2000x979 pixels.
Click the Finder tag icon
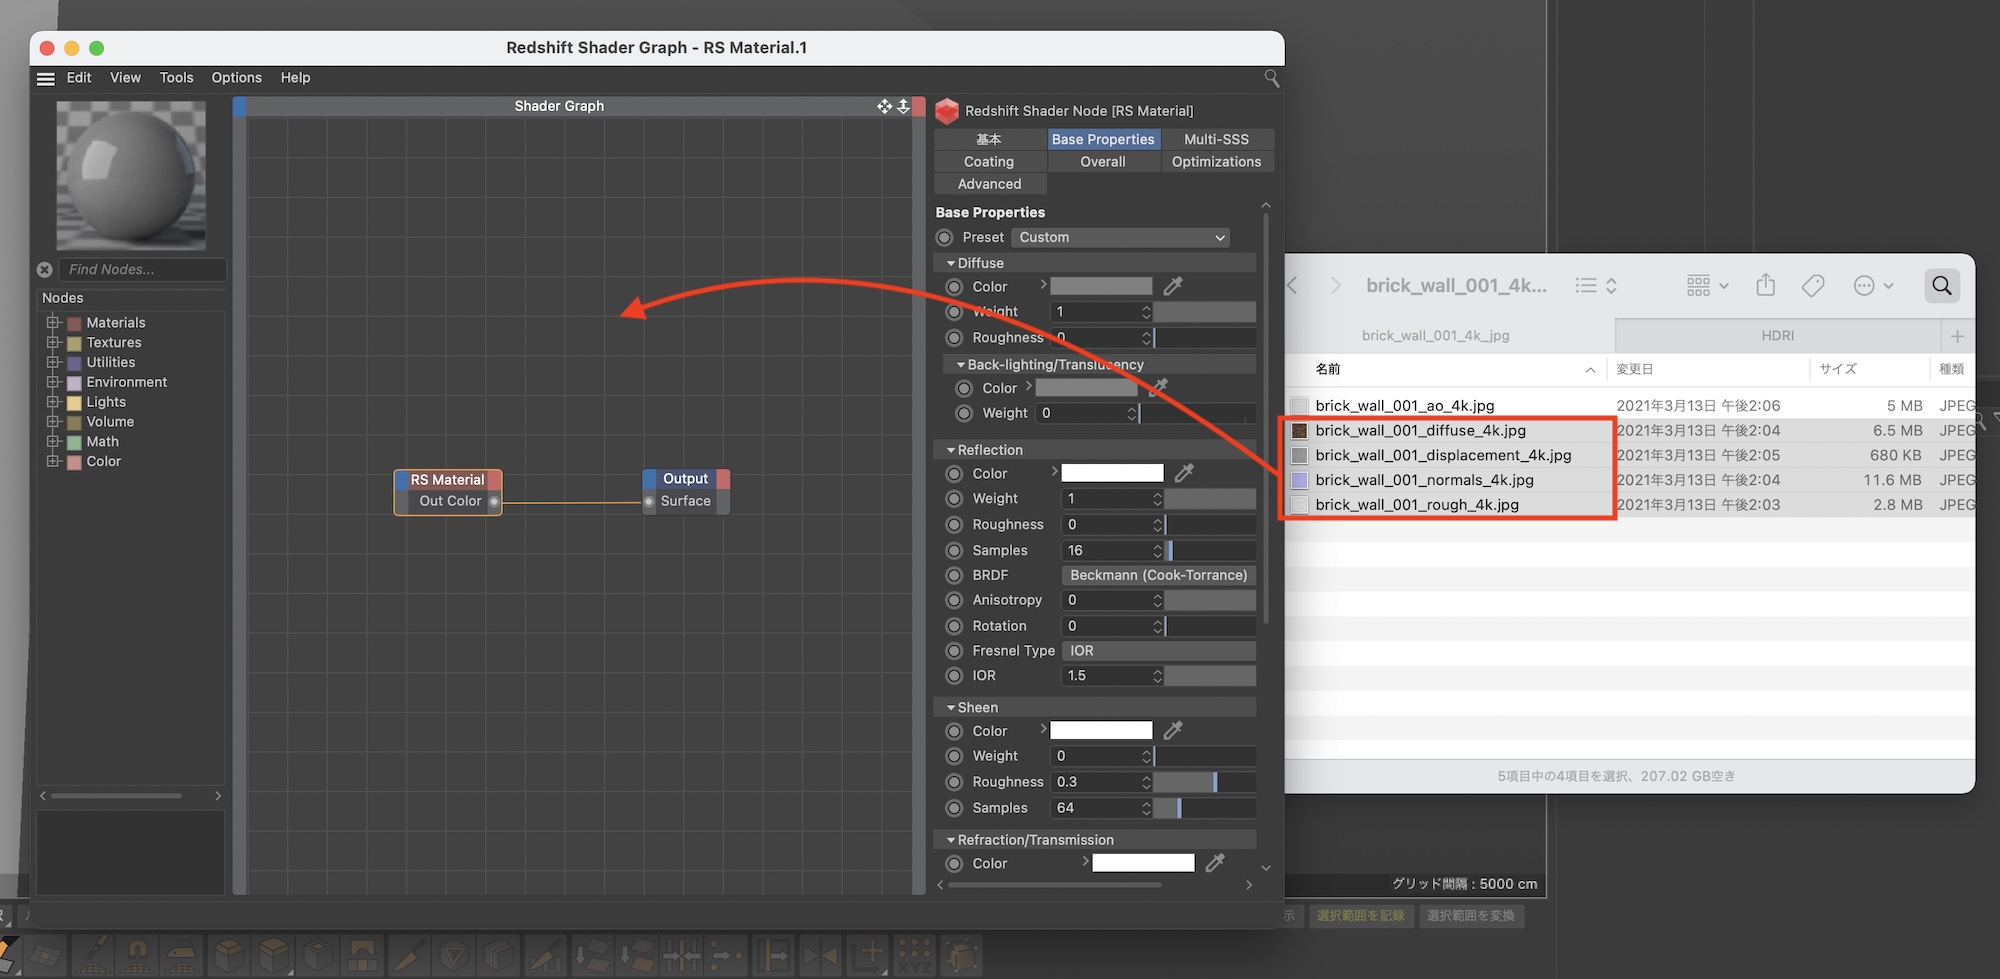point(1813,286)
